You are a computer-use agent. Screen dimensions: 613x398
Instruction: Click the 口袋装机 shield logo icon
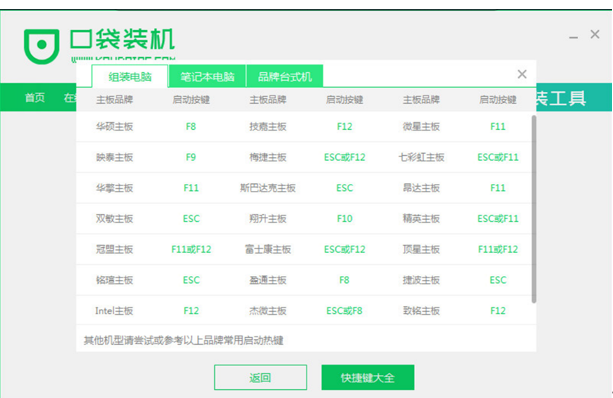pyautogui.click(x=41, y=46)
